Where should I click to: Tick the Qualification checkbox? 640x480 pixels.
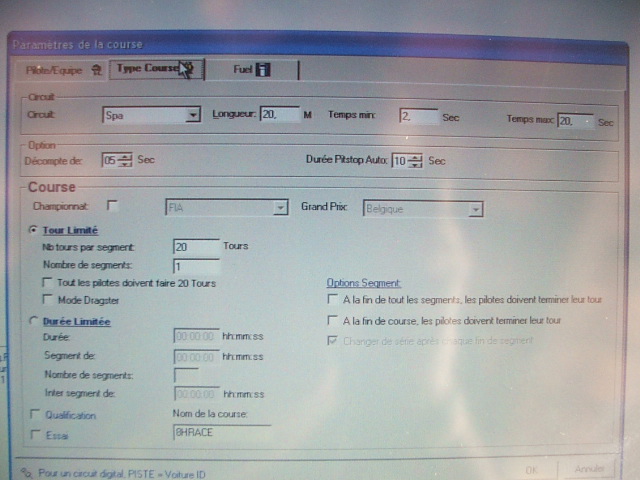click(36, 414)
